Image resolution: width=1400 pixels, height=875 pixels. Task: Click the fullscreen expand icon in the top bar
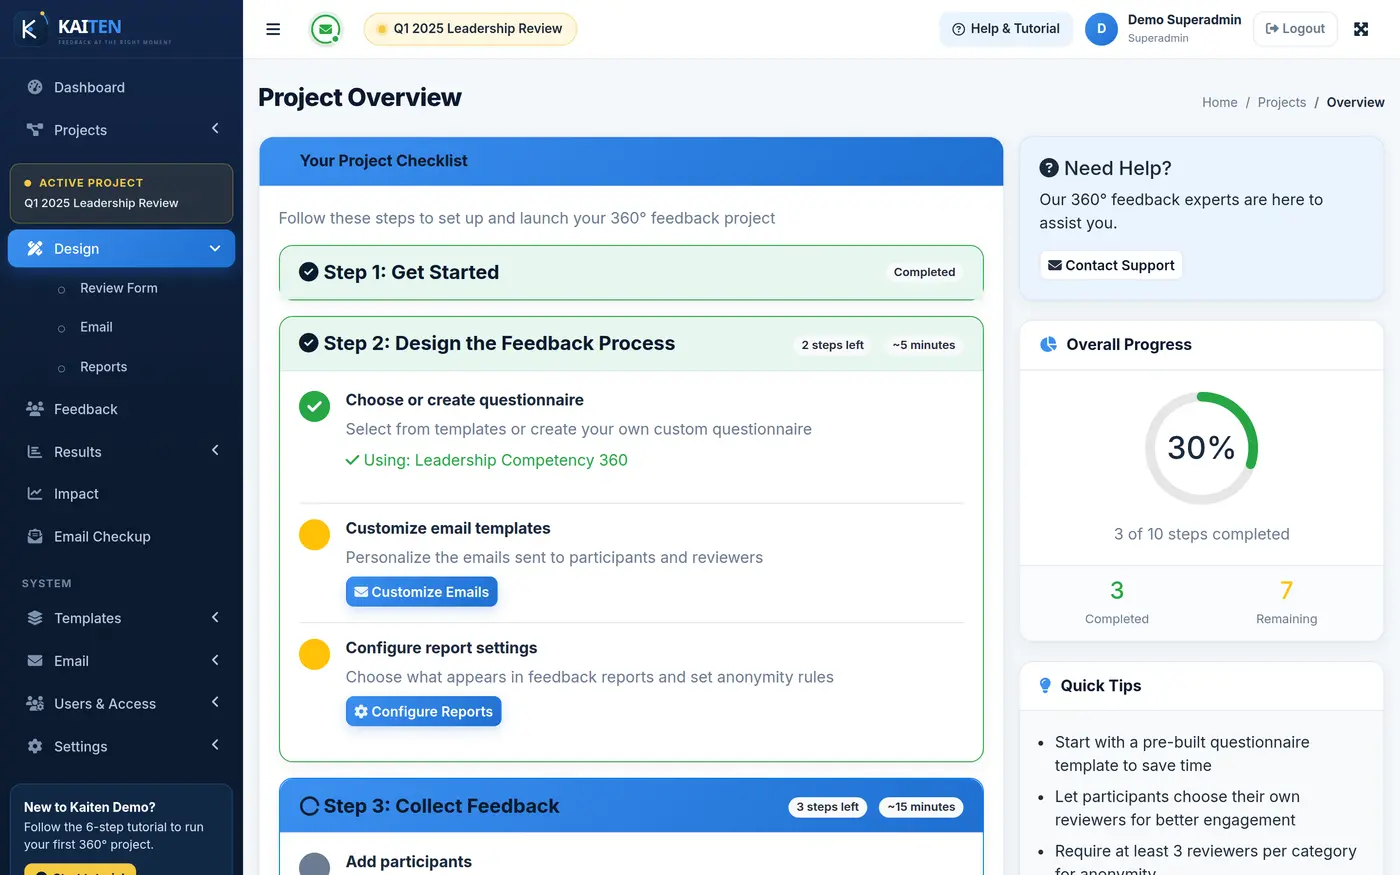[1361, 29]
